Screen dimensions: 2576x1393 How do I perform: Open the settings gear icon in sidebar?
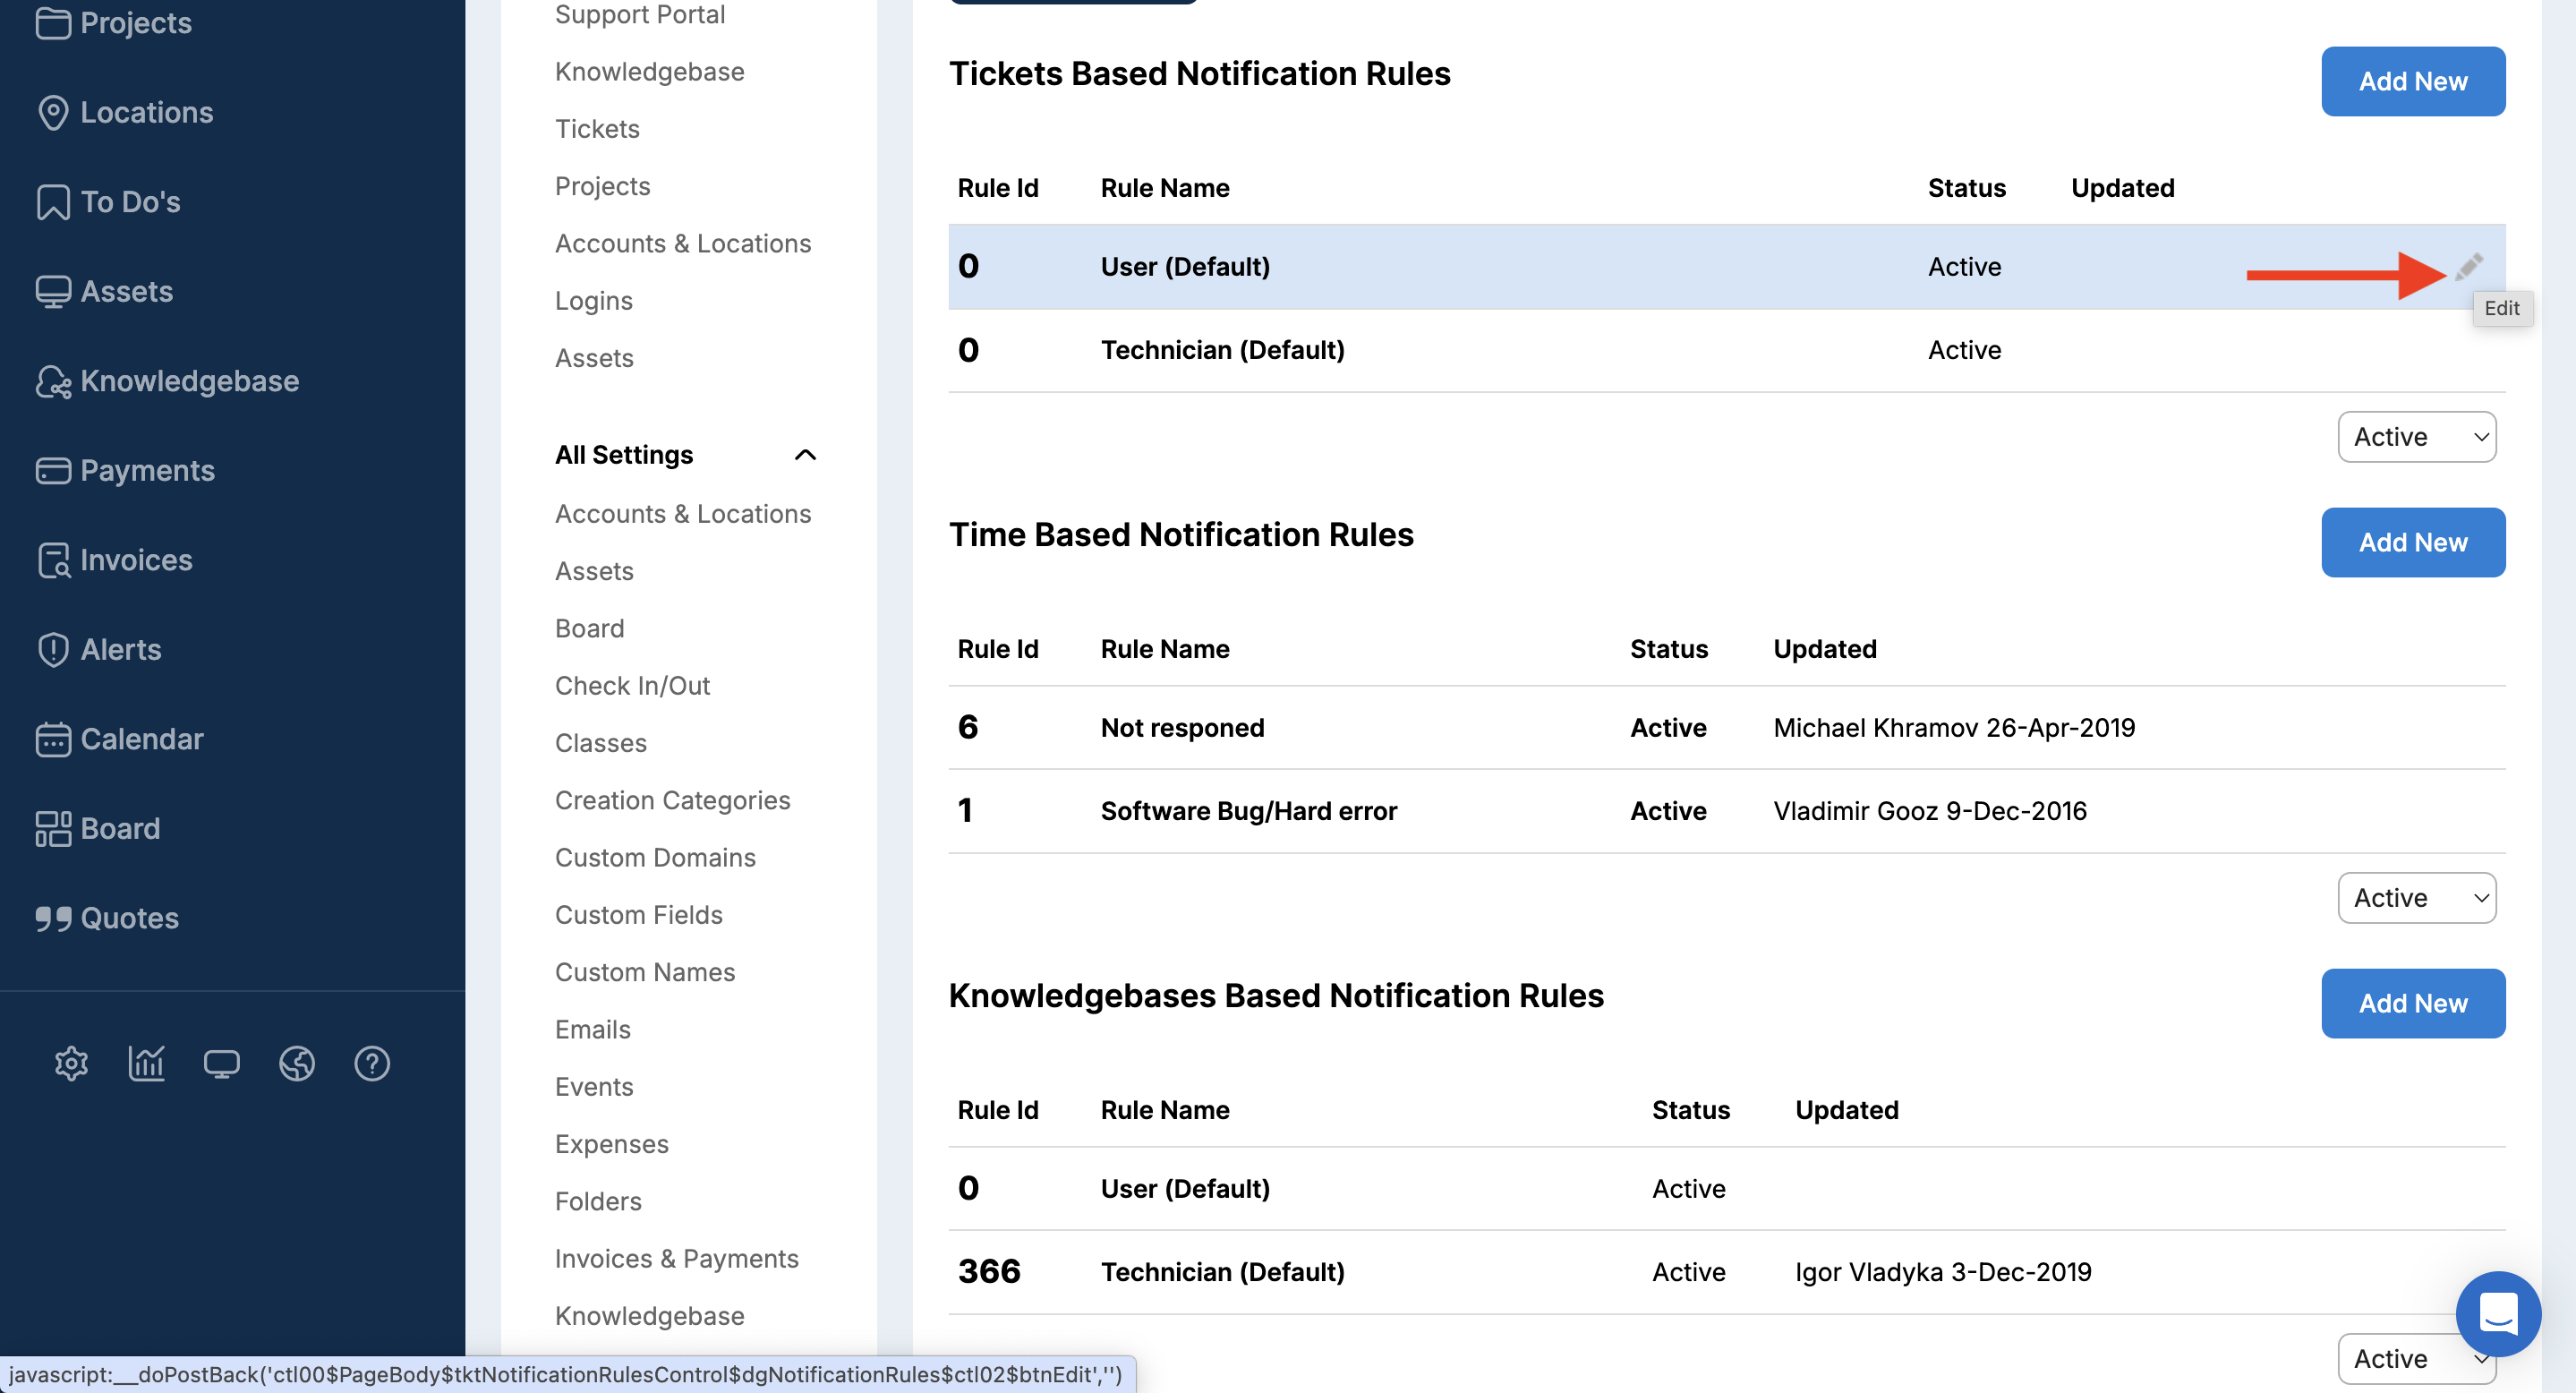point(71,1063)
